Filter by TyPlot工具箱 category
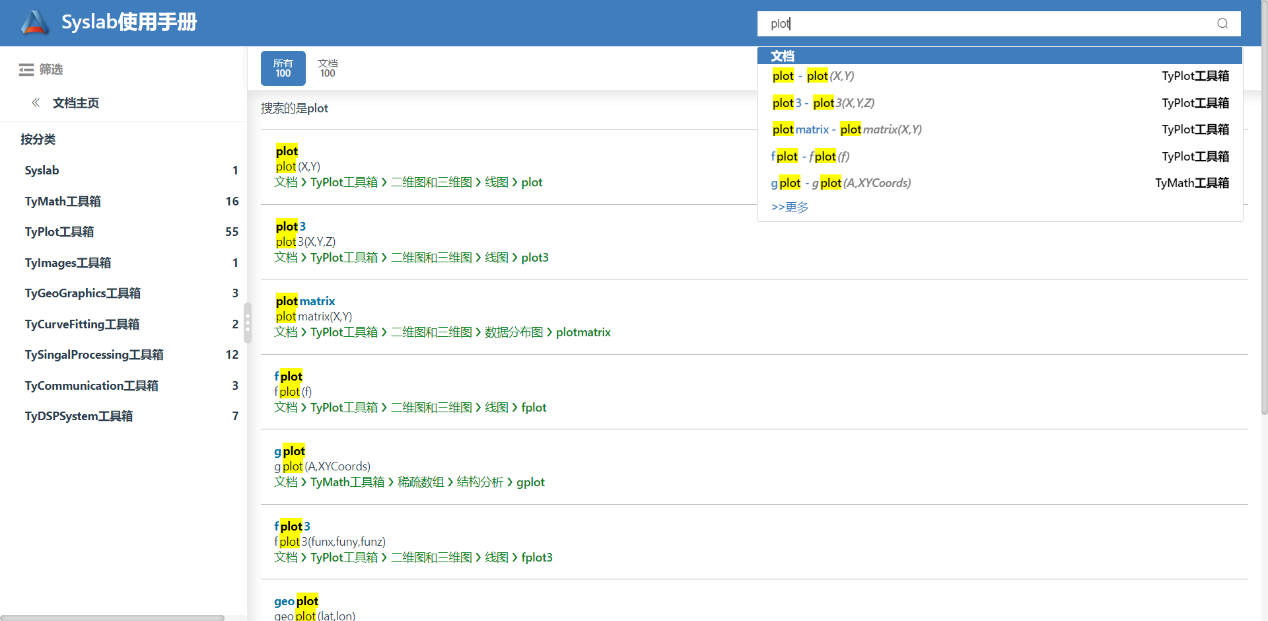This screenshot has width=1268, height=621. click(60, 232)
